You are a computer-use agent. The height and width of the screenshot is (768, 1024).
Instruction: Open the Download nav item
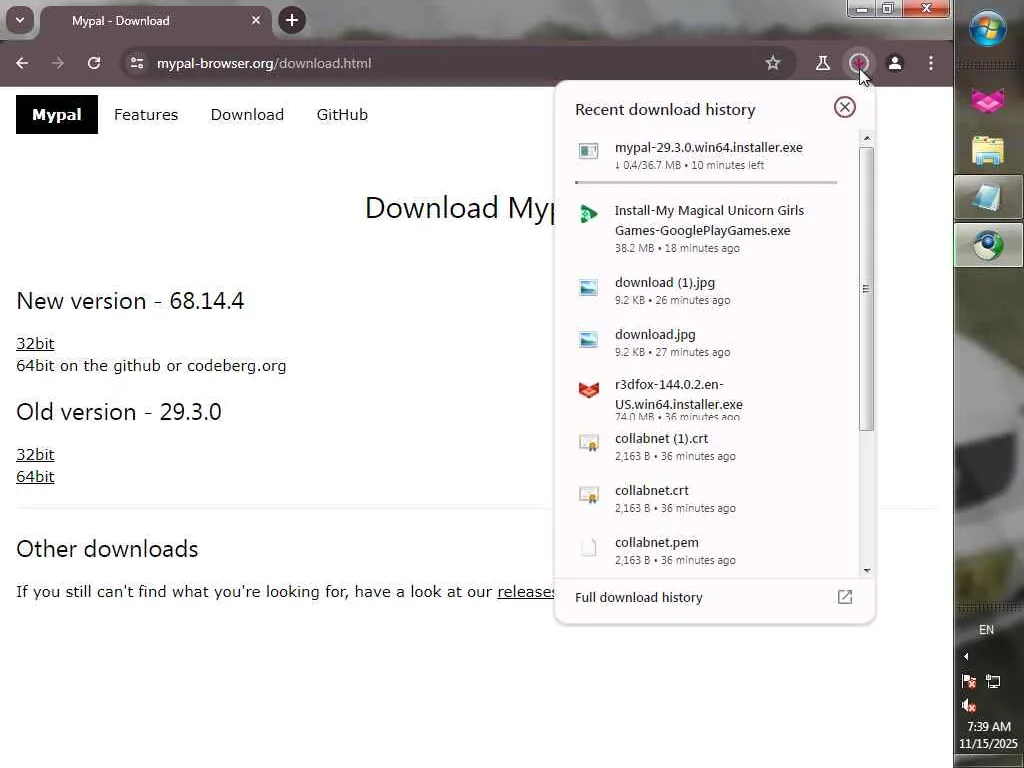coord(247,114)
